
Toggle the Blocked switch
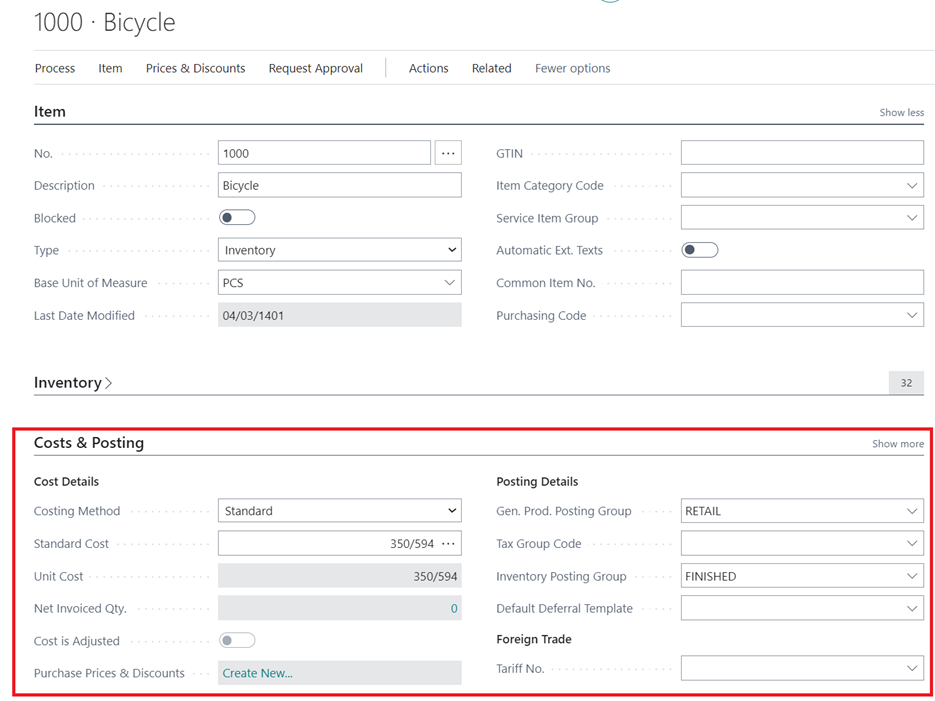click(237, 218)
